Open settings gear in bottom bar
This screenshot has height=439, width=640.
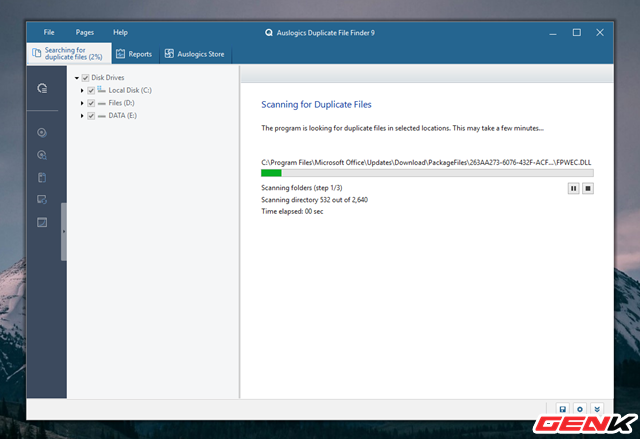[x=580, y=409]
